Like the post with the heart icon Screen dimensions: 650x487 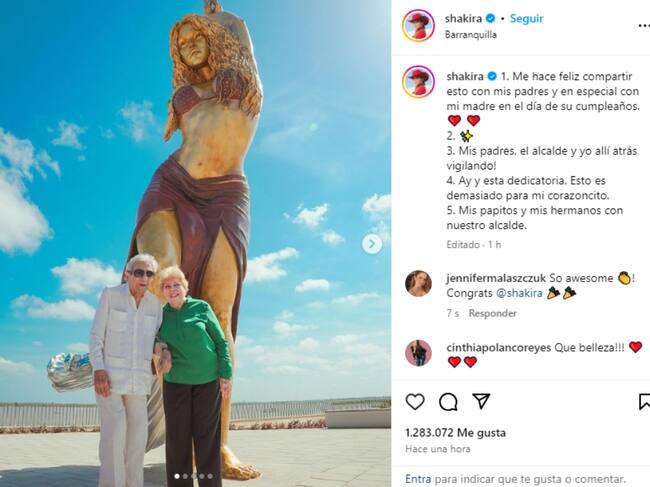(x=415, y=401)
